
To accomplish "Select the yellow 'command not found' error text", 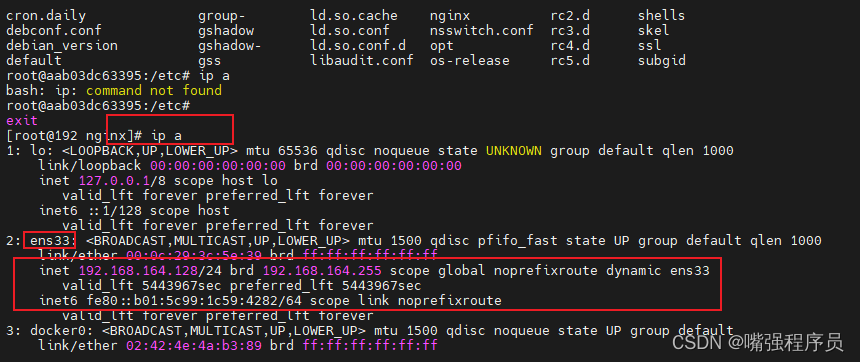I will tap(154, 90).
